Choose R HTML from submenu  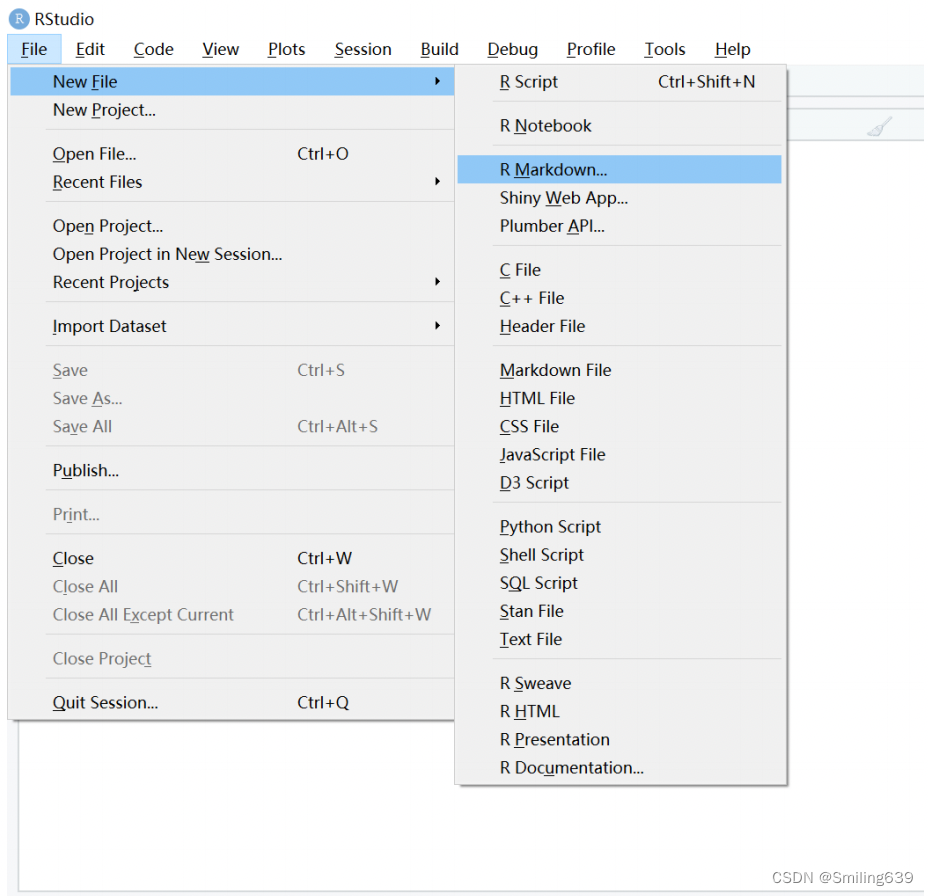620,711
